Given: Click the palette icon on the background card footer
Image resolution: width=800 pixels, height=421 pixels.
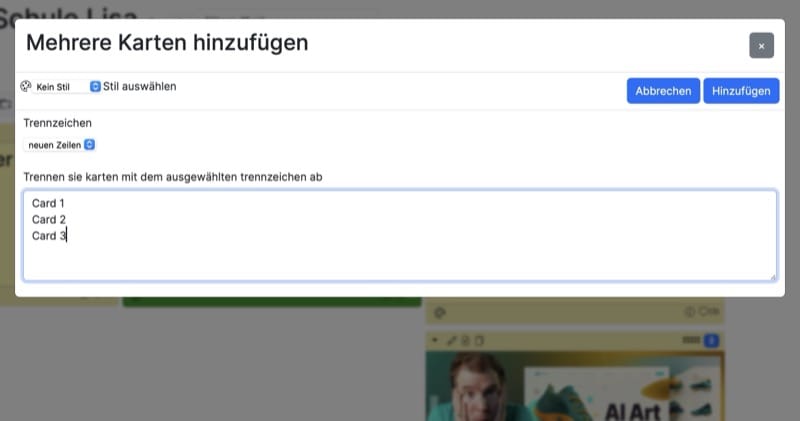Looking at the screenshot, I should [x=439, y=312].
